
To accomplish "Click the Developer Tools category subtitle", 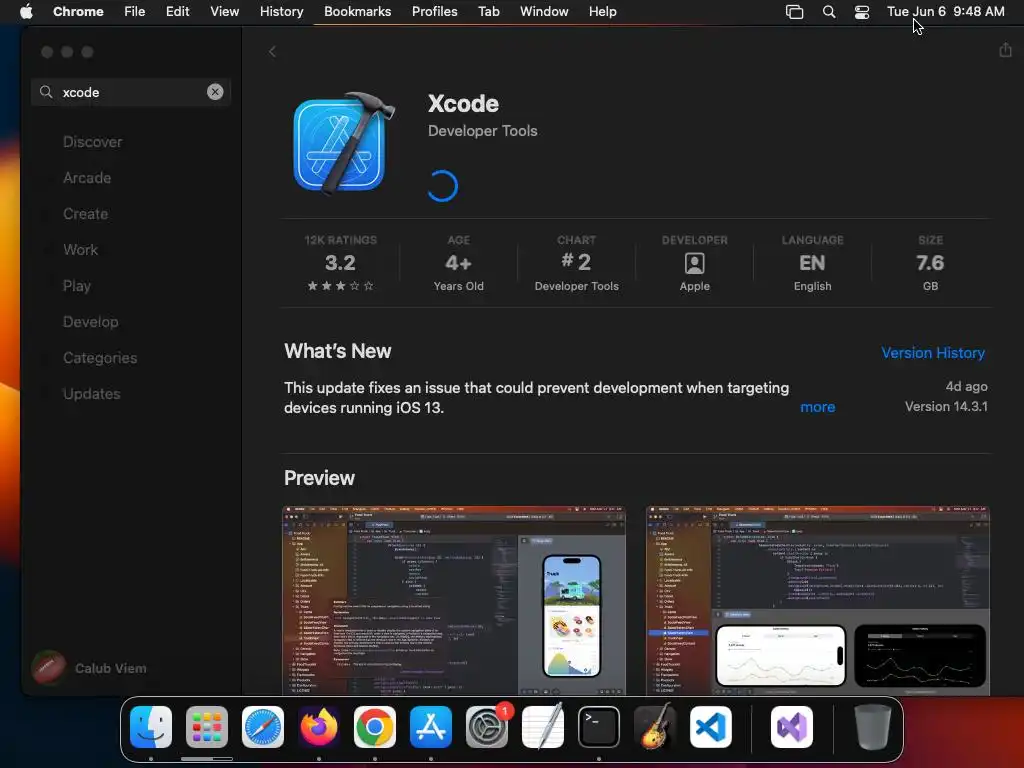I will 483,131.
